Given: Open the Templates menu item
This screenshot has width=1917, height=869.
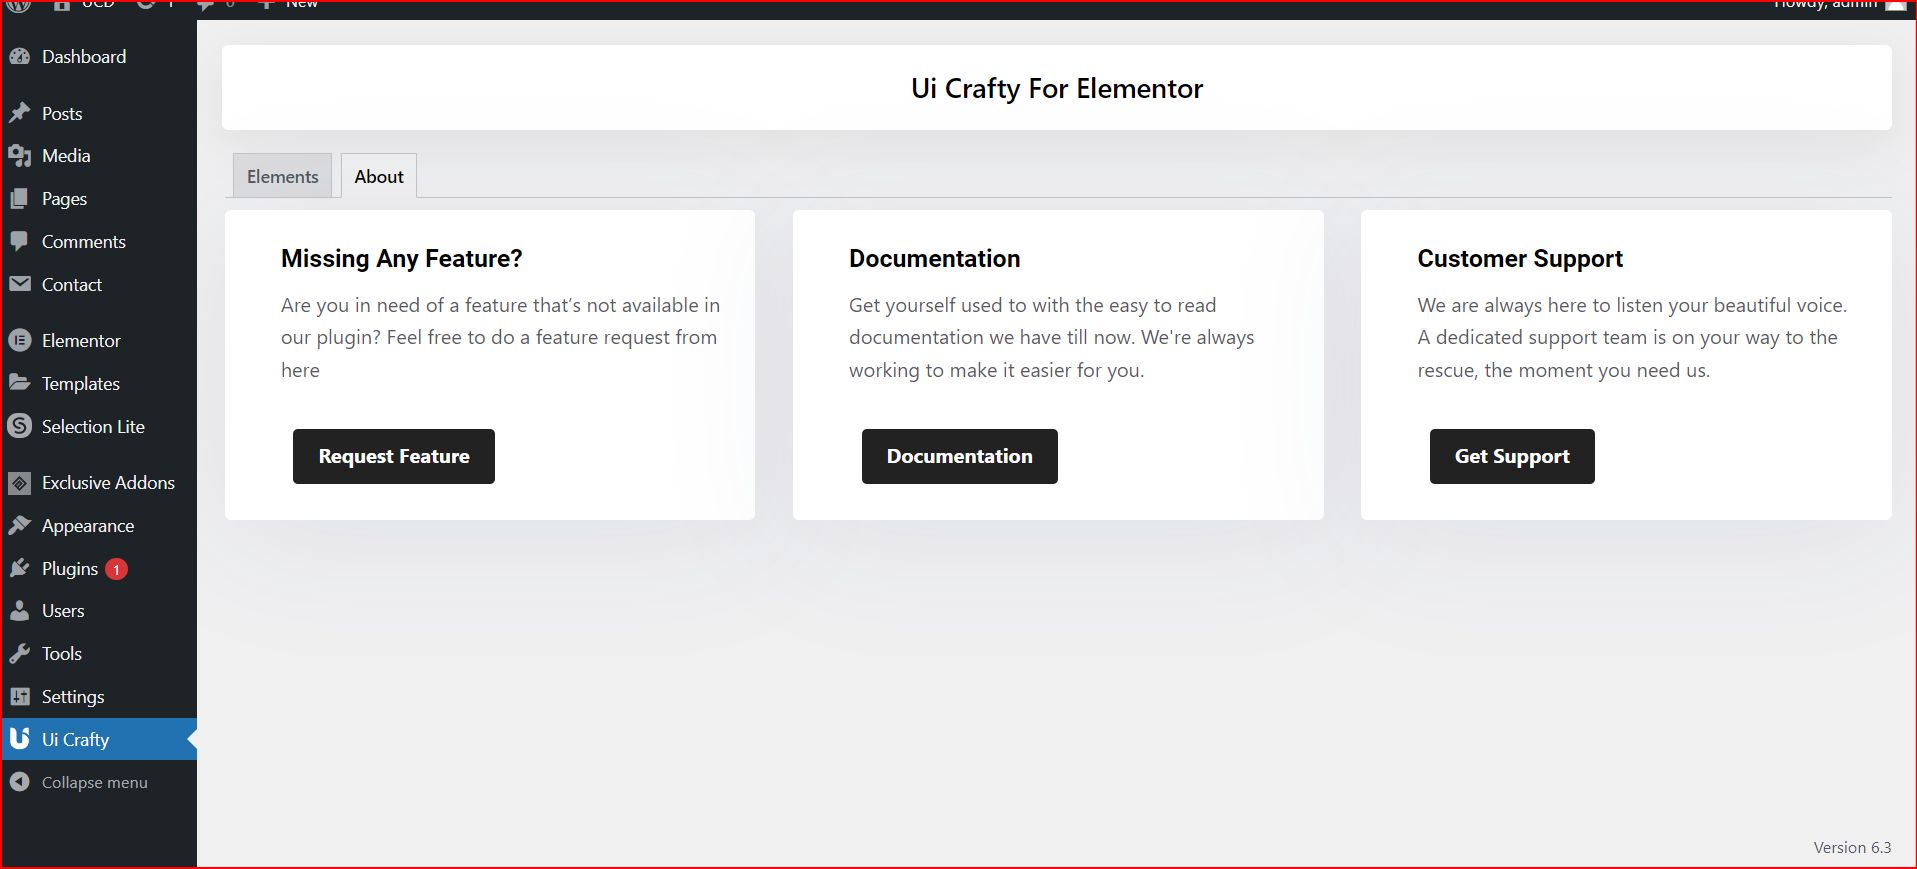Looking at the screenshot, I should point(99,384).
